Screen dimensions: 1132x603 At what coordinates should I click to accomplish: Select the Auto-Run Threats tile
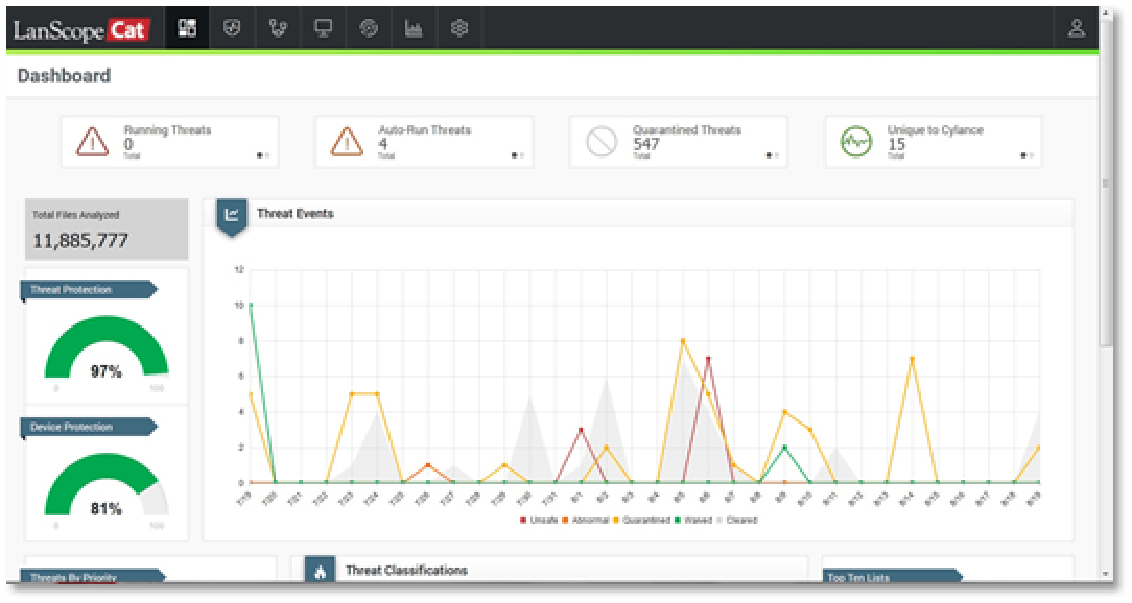(x=424, y=142)
